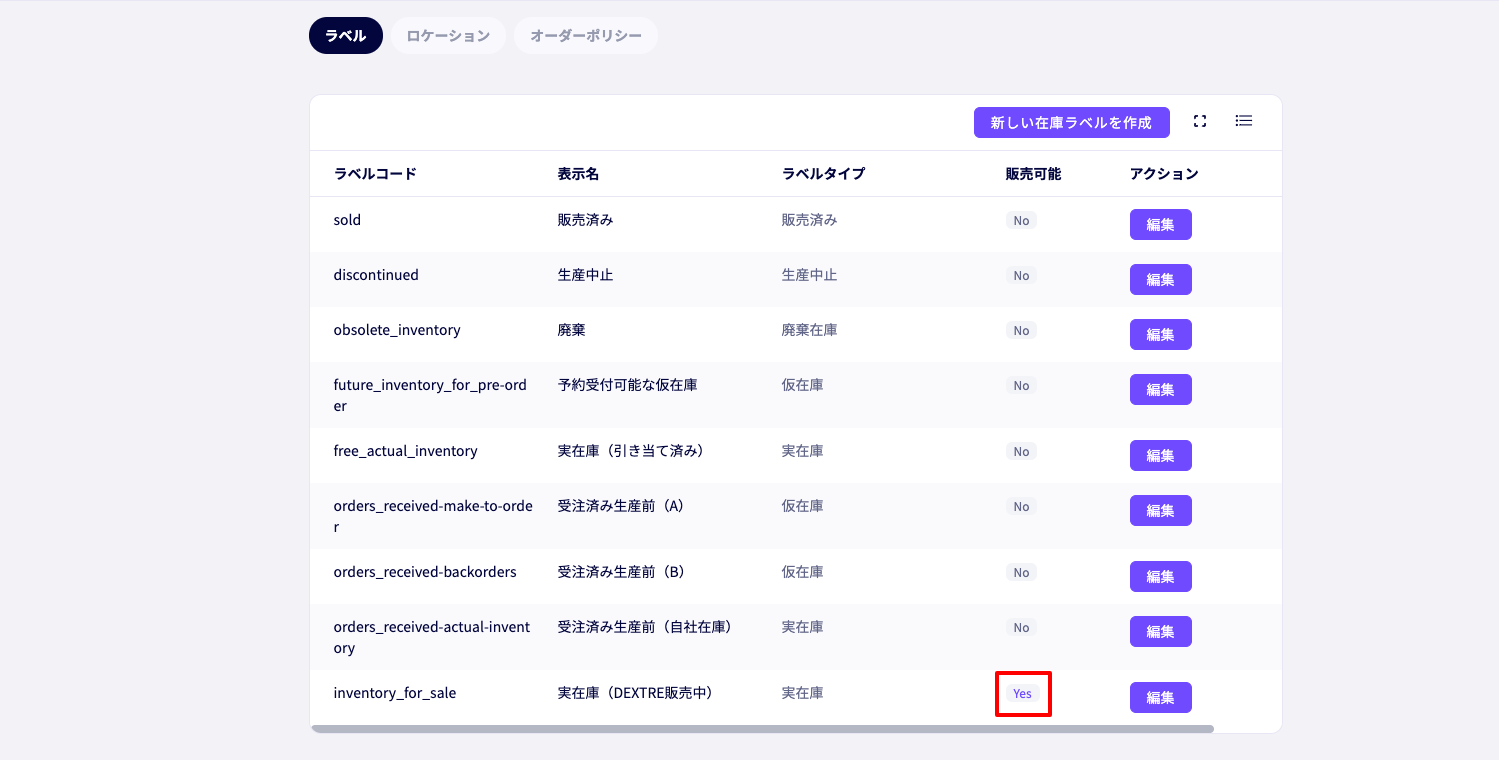Screen dimensions: 1499x760
Task: Edit the sold label row
Action: click(1161, 224)
